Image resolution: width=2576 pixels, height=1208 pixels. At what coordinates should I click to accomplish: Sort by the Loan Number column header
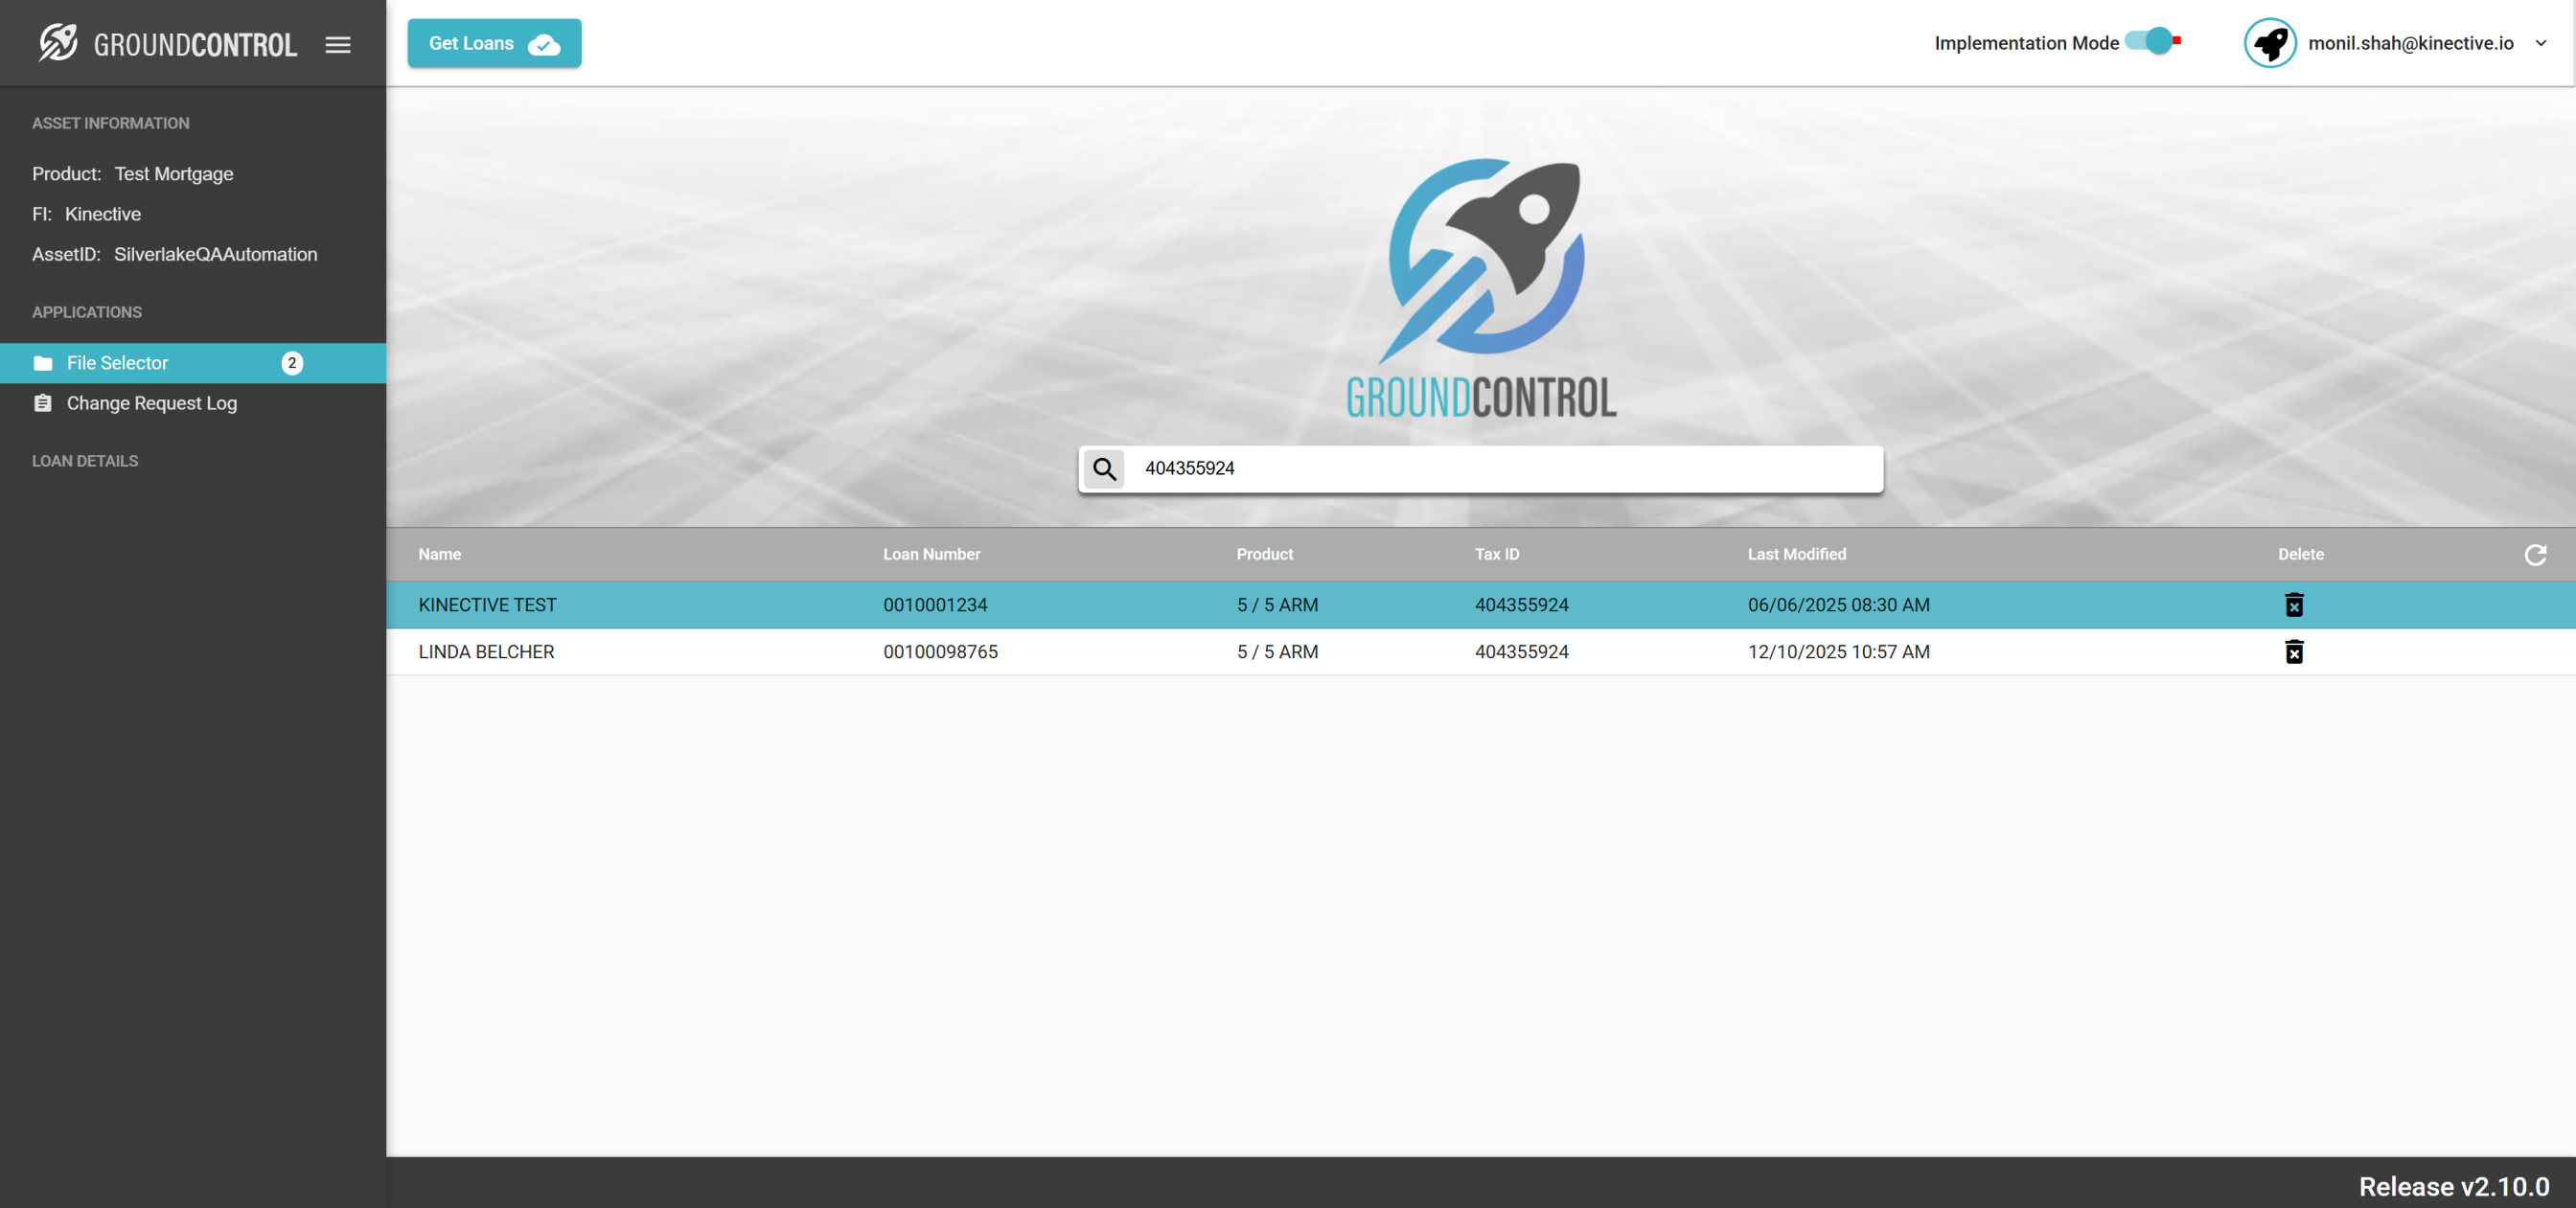tap(931, 554)
